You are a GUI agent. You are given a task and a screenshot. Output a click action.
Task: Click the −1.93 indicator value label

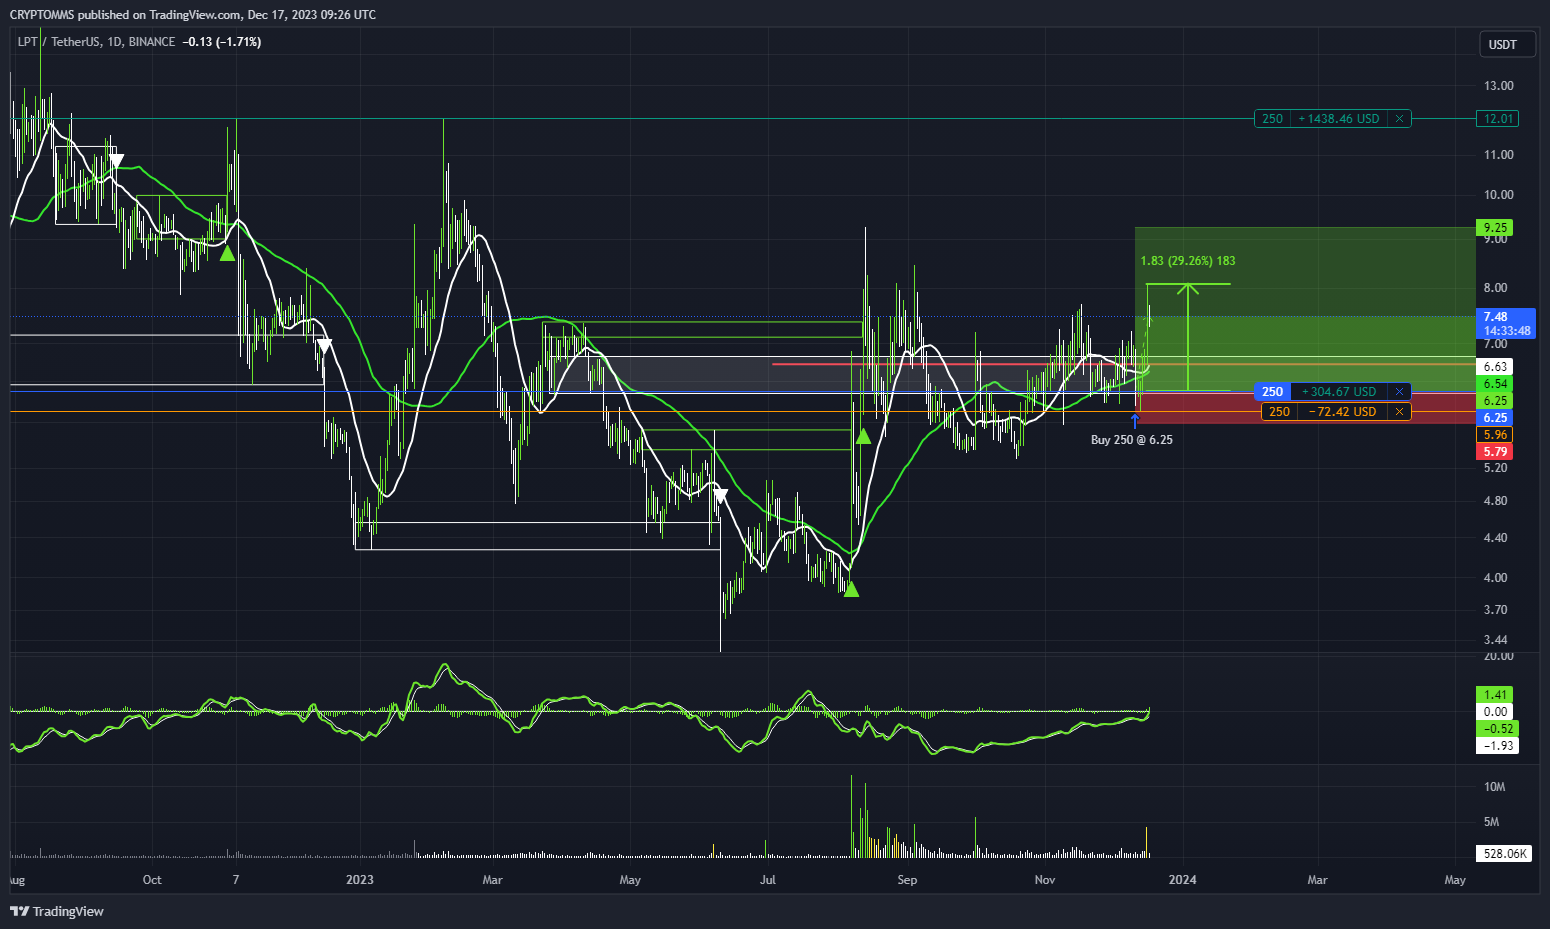point(1497,746)
